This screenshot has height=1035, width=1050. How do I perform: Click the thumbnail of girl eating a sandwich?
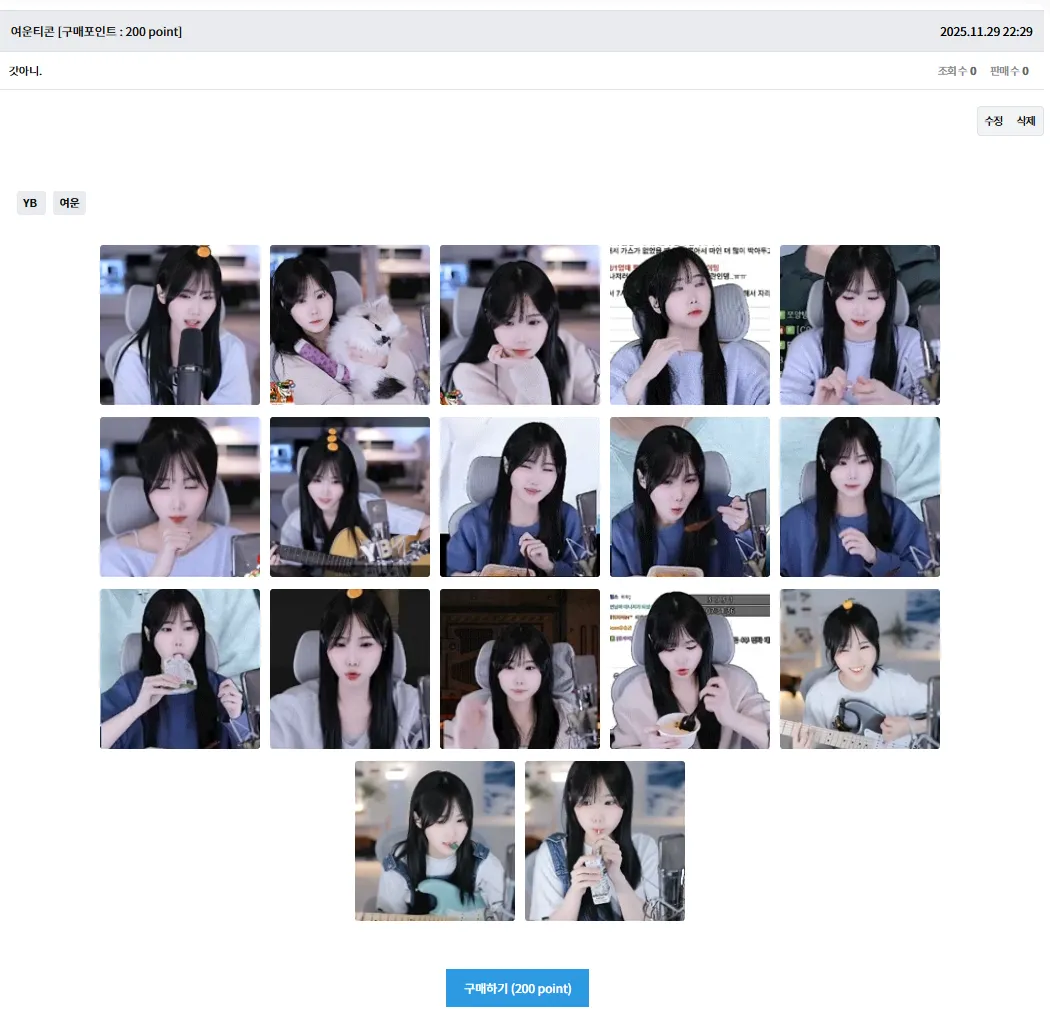pos(180,668)
